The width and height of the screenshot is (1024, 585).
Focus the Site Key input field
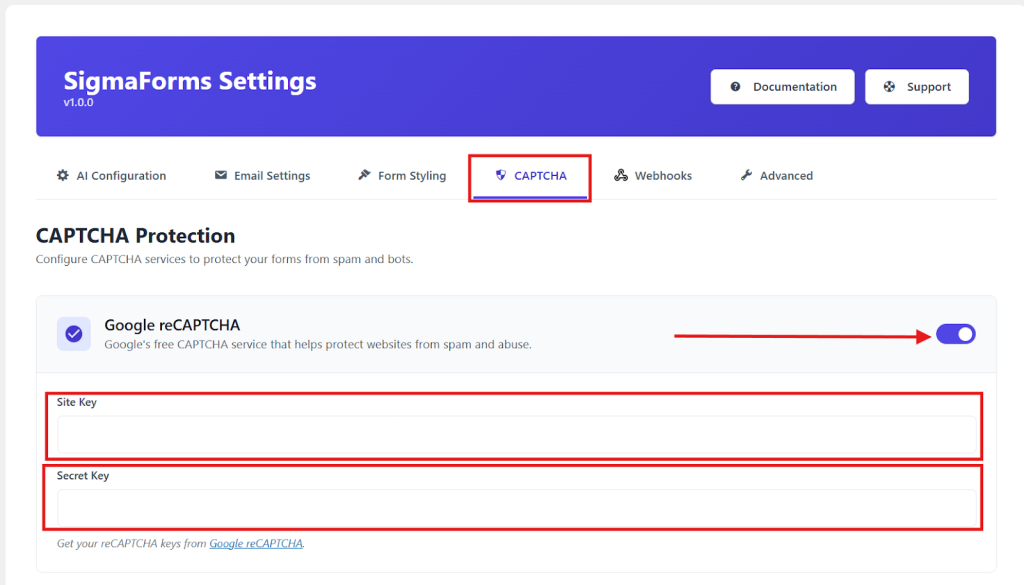(x=516, y=436)
